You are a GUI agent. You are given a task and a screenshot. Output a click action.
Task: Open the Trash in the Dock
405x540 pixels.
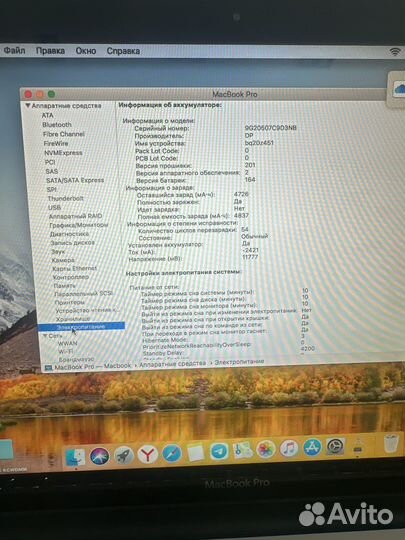[x=391, y=443]
